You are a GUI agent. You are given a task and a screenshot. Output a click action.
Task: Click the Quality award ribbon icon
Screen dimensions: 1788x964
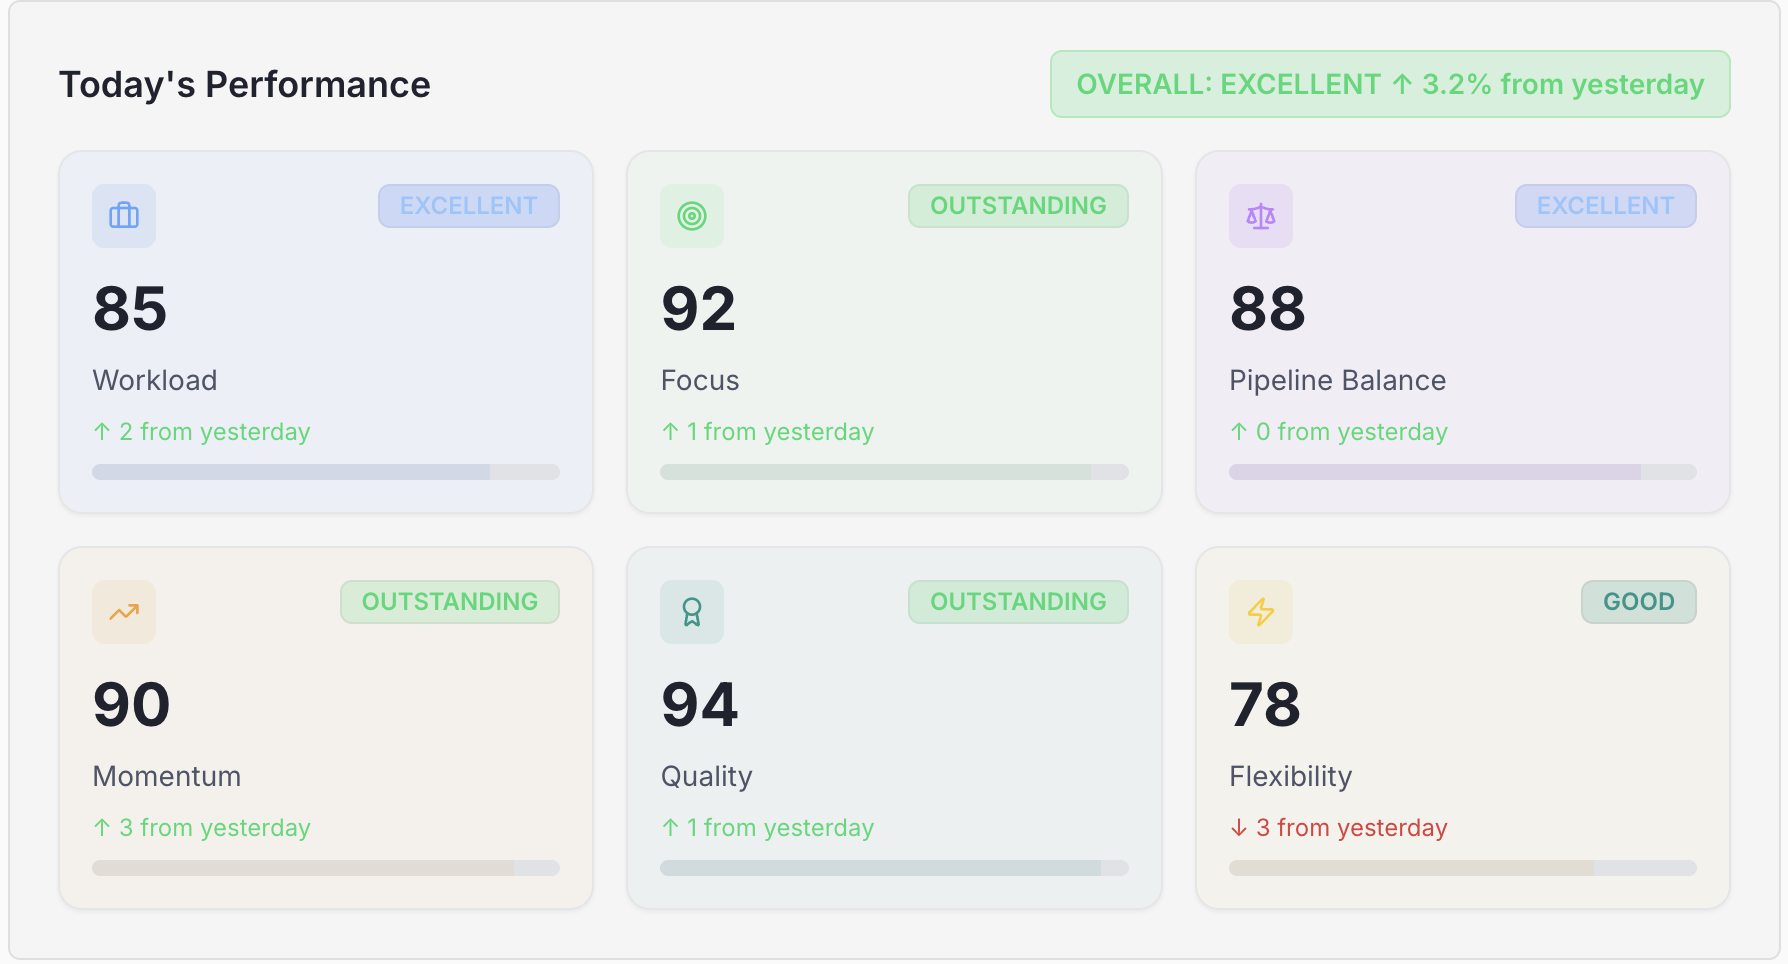(x=692, y=612)
